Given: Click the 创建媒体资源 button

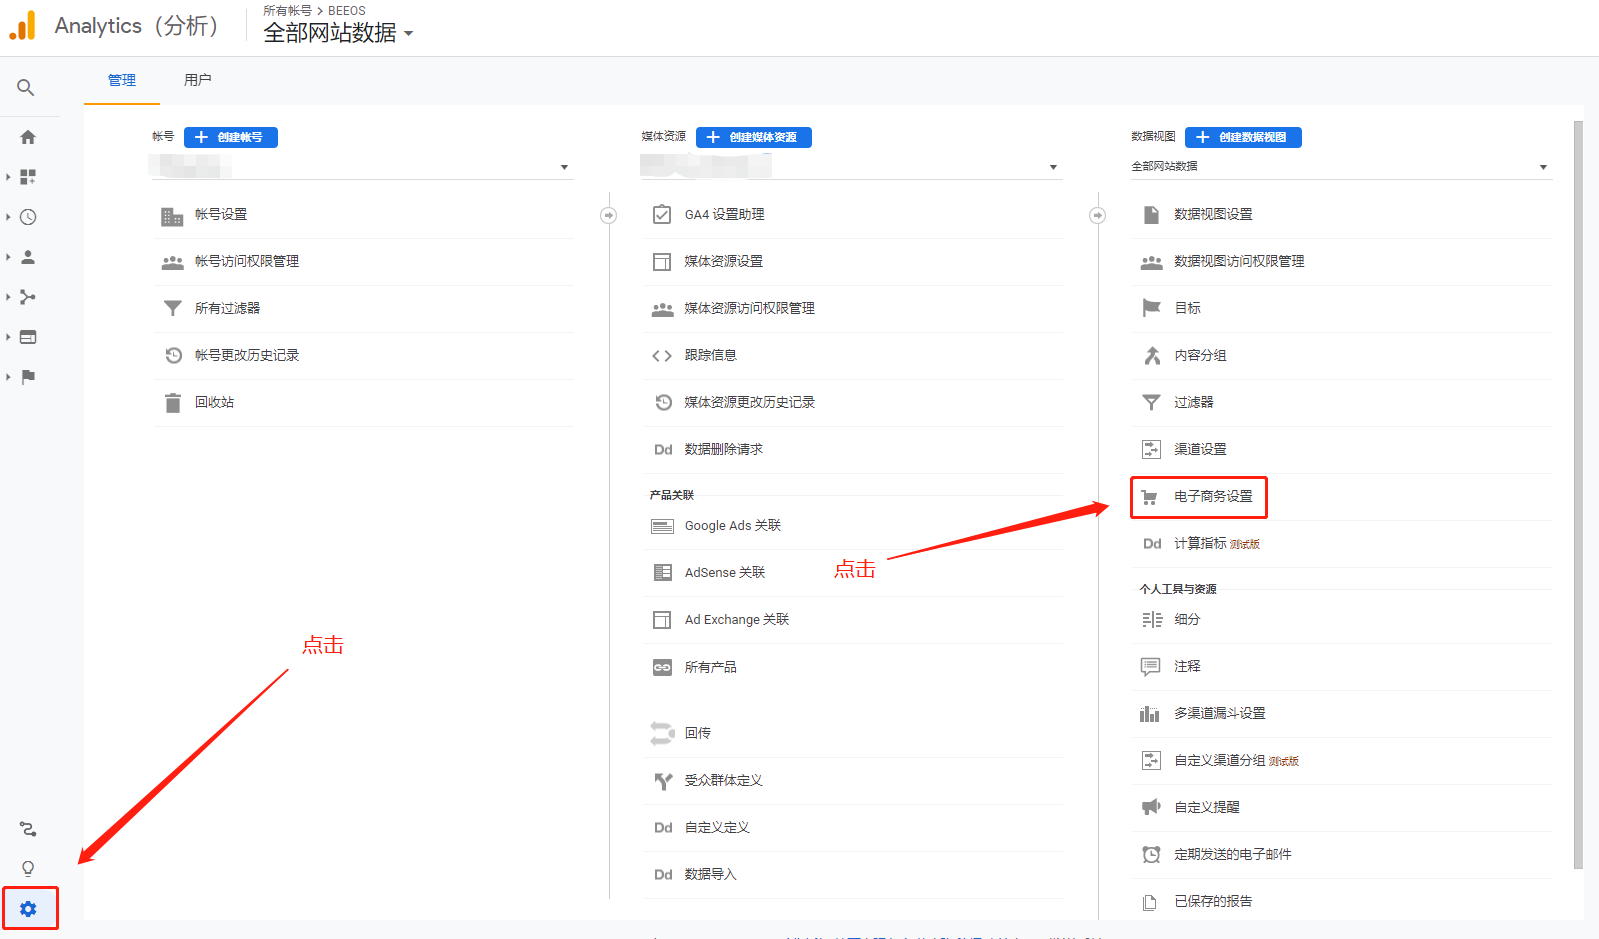Looking at the screenshot, I should click(754, 137).
